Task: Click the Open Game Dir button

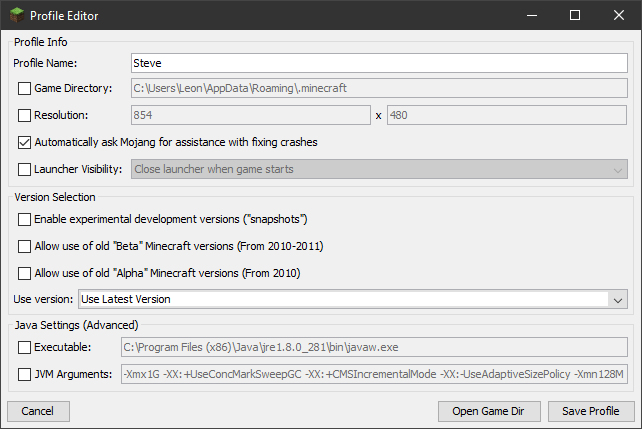Action: (x=490, y=411)
